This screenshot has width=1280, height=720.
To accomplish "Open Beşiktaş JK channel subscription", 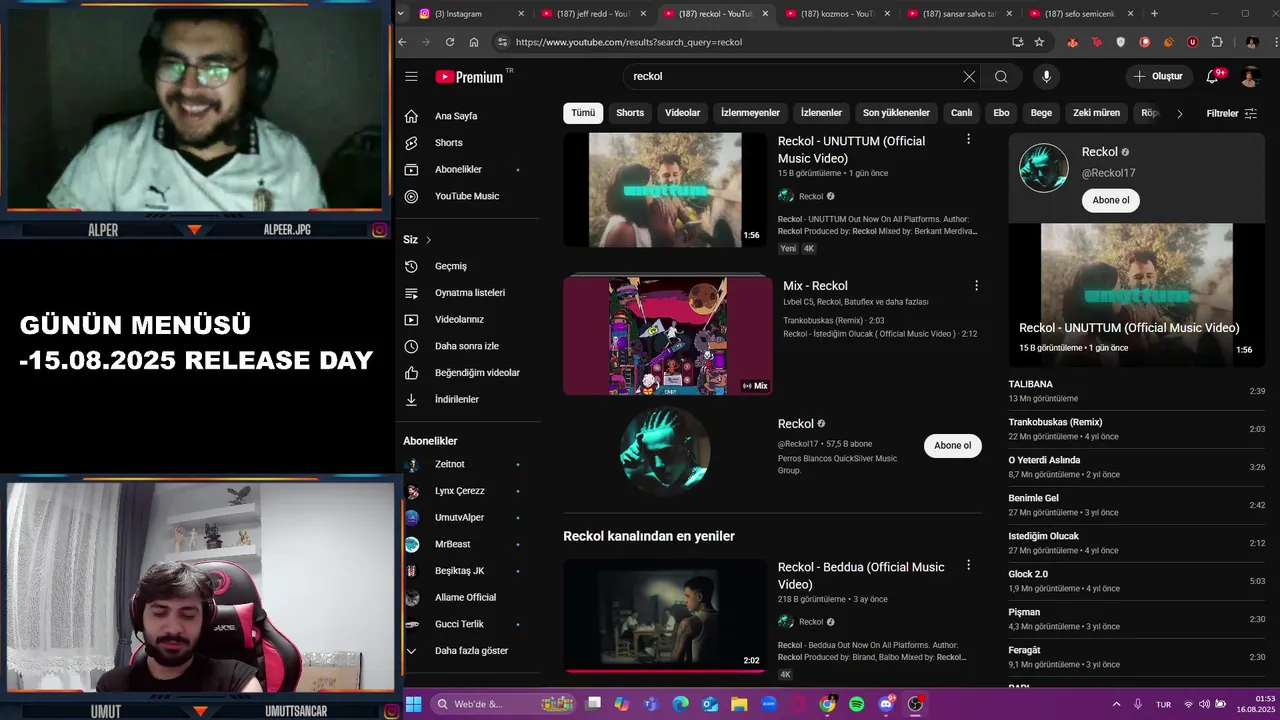I will 461,571.
